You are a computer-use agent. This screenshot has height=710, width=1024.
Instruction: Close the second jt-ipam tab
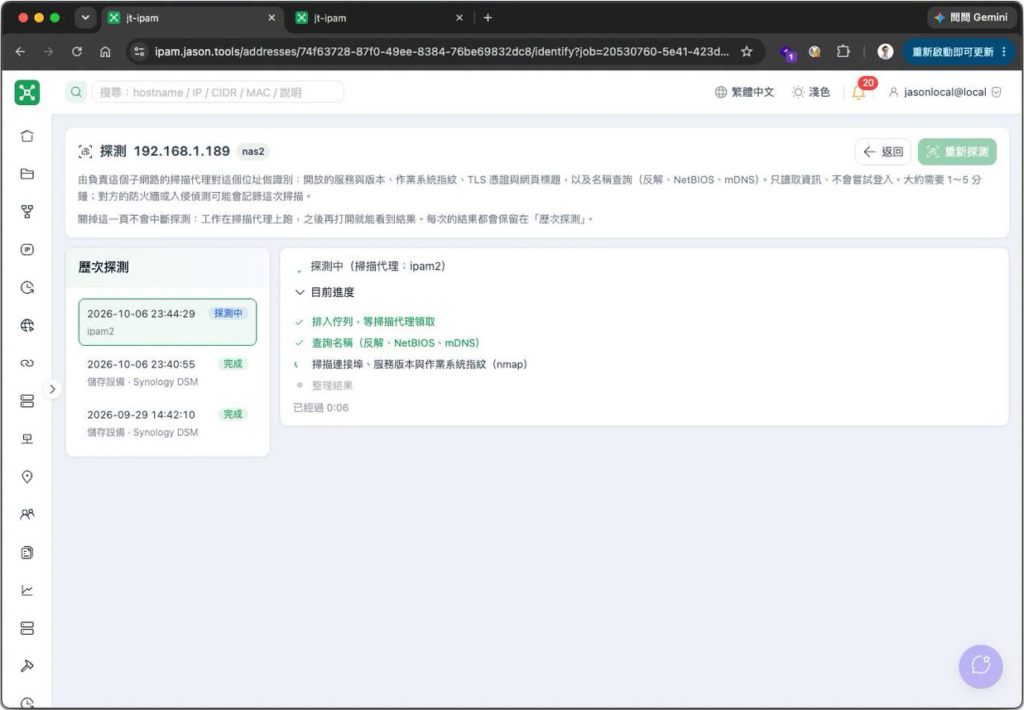459,18
